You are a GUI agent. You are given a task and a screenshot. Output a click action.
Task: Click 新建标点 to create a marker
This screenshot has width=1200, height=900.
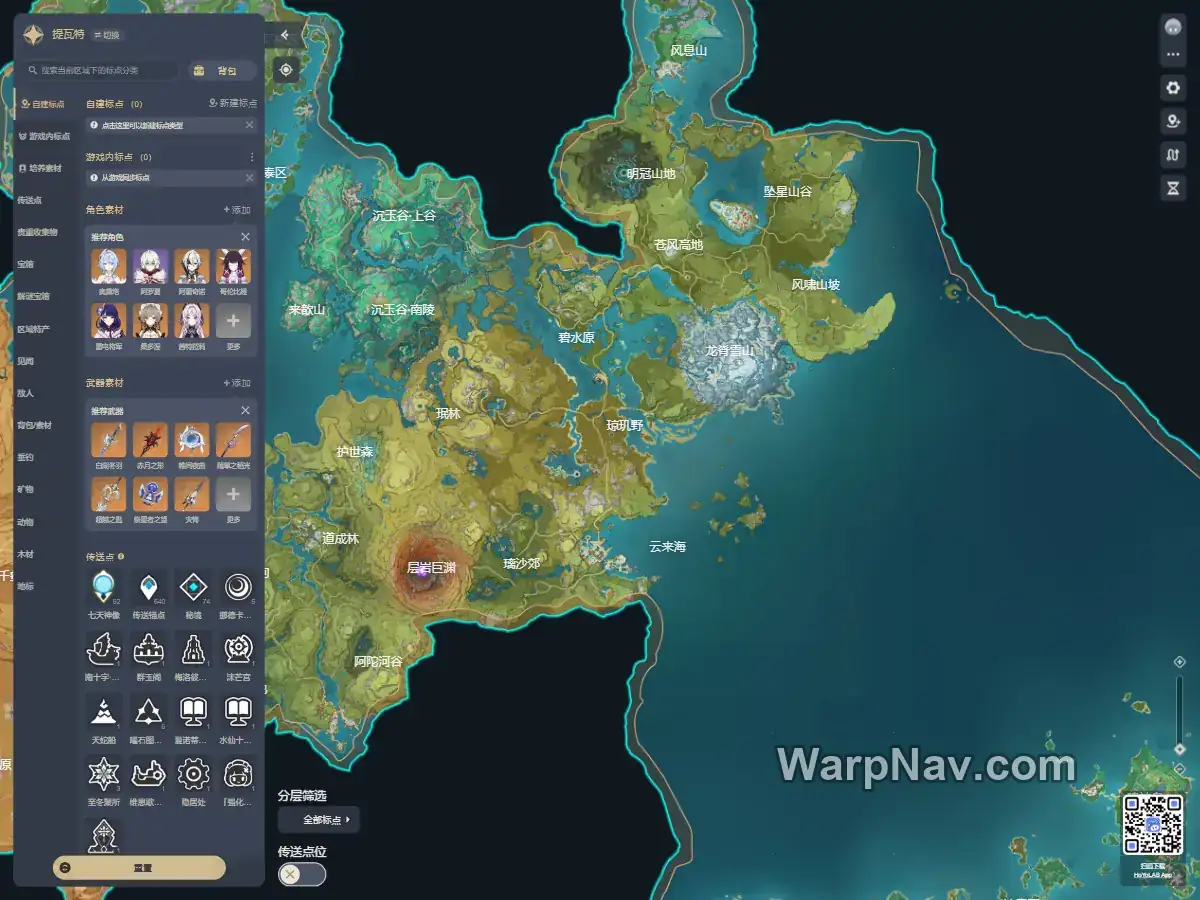click(232, 103)
